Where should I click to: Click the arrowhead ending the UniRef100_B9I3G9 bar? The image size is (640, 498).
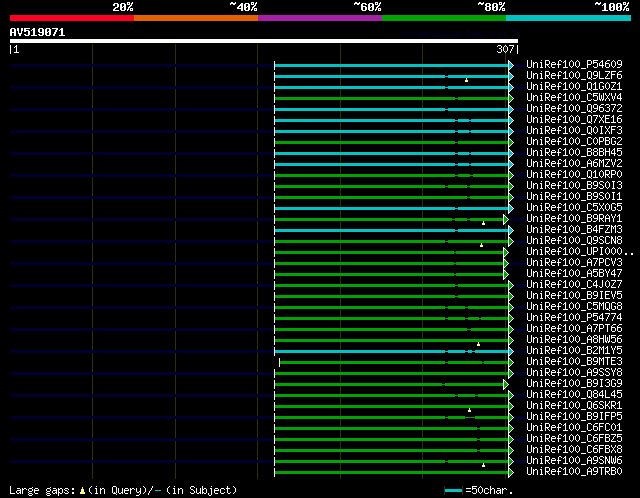506,384
